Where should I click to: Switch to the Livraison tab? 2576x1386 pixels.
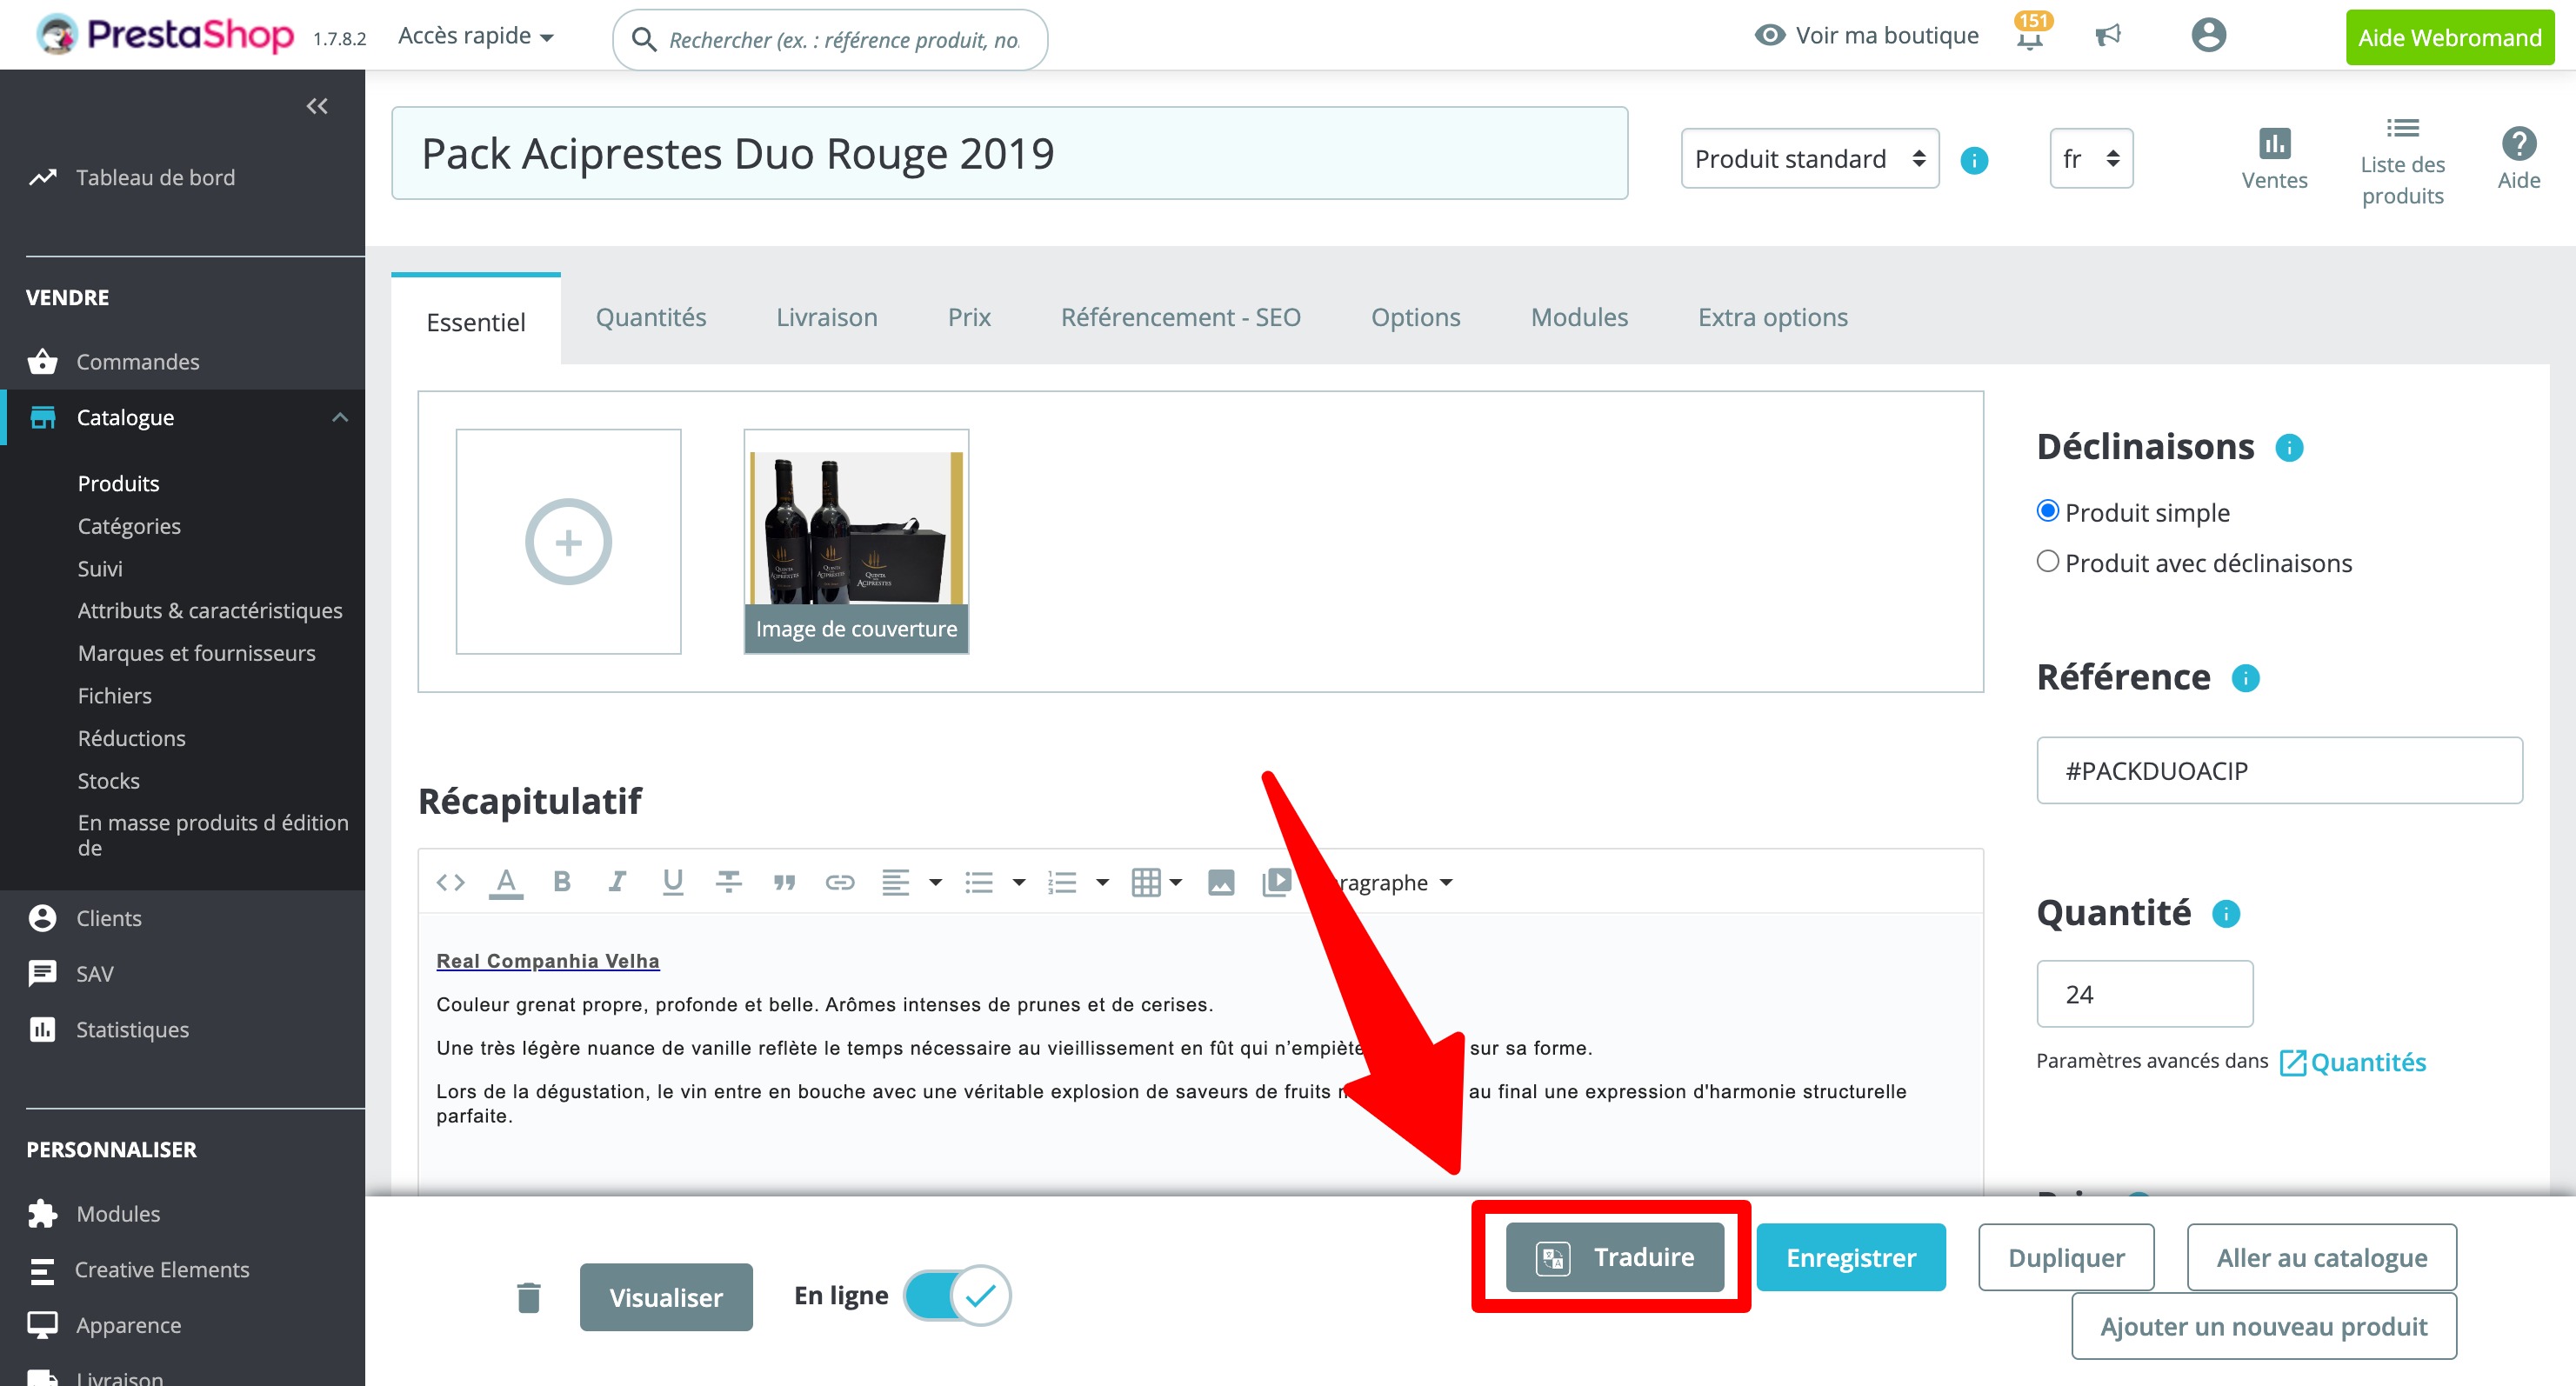[x=826, y=317]
